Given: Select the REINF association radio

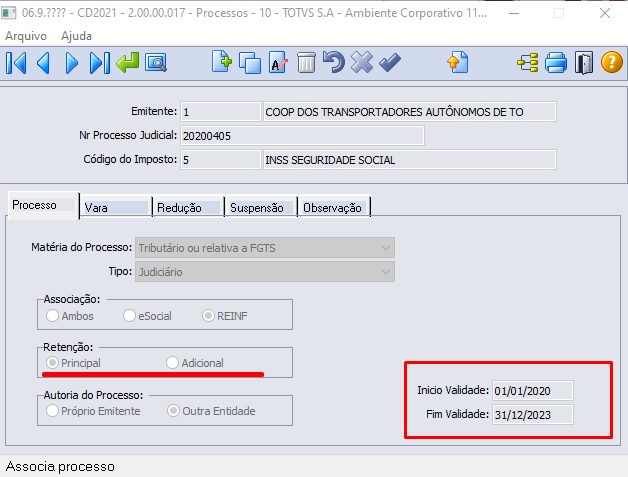Looking at the screenshot, I should coord(208,316).
